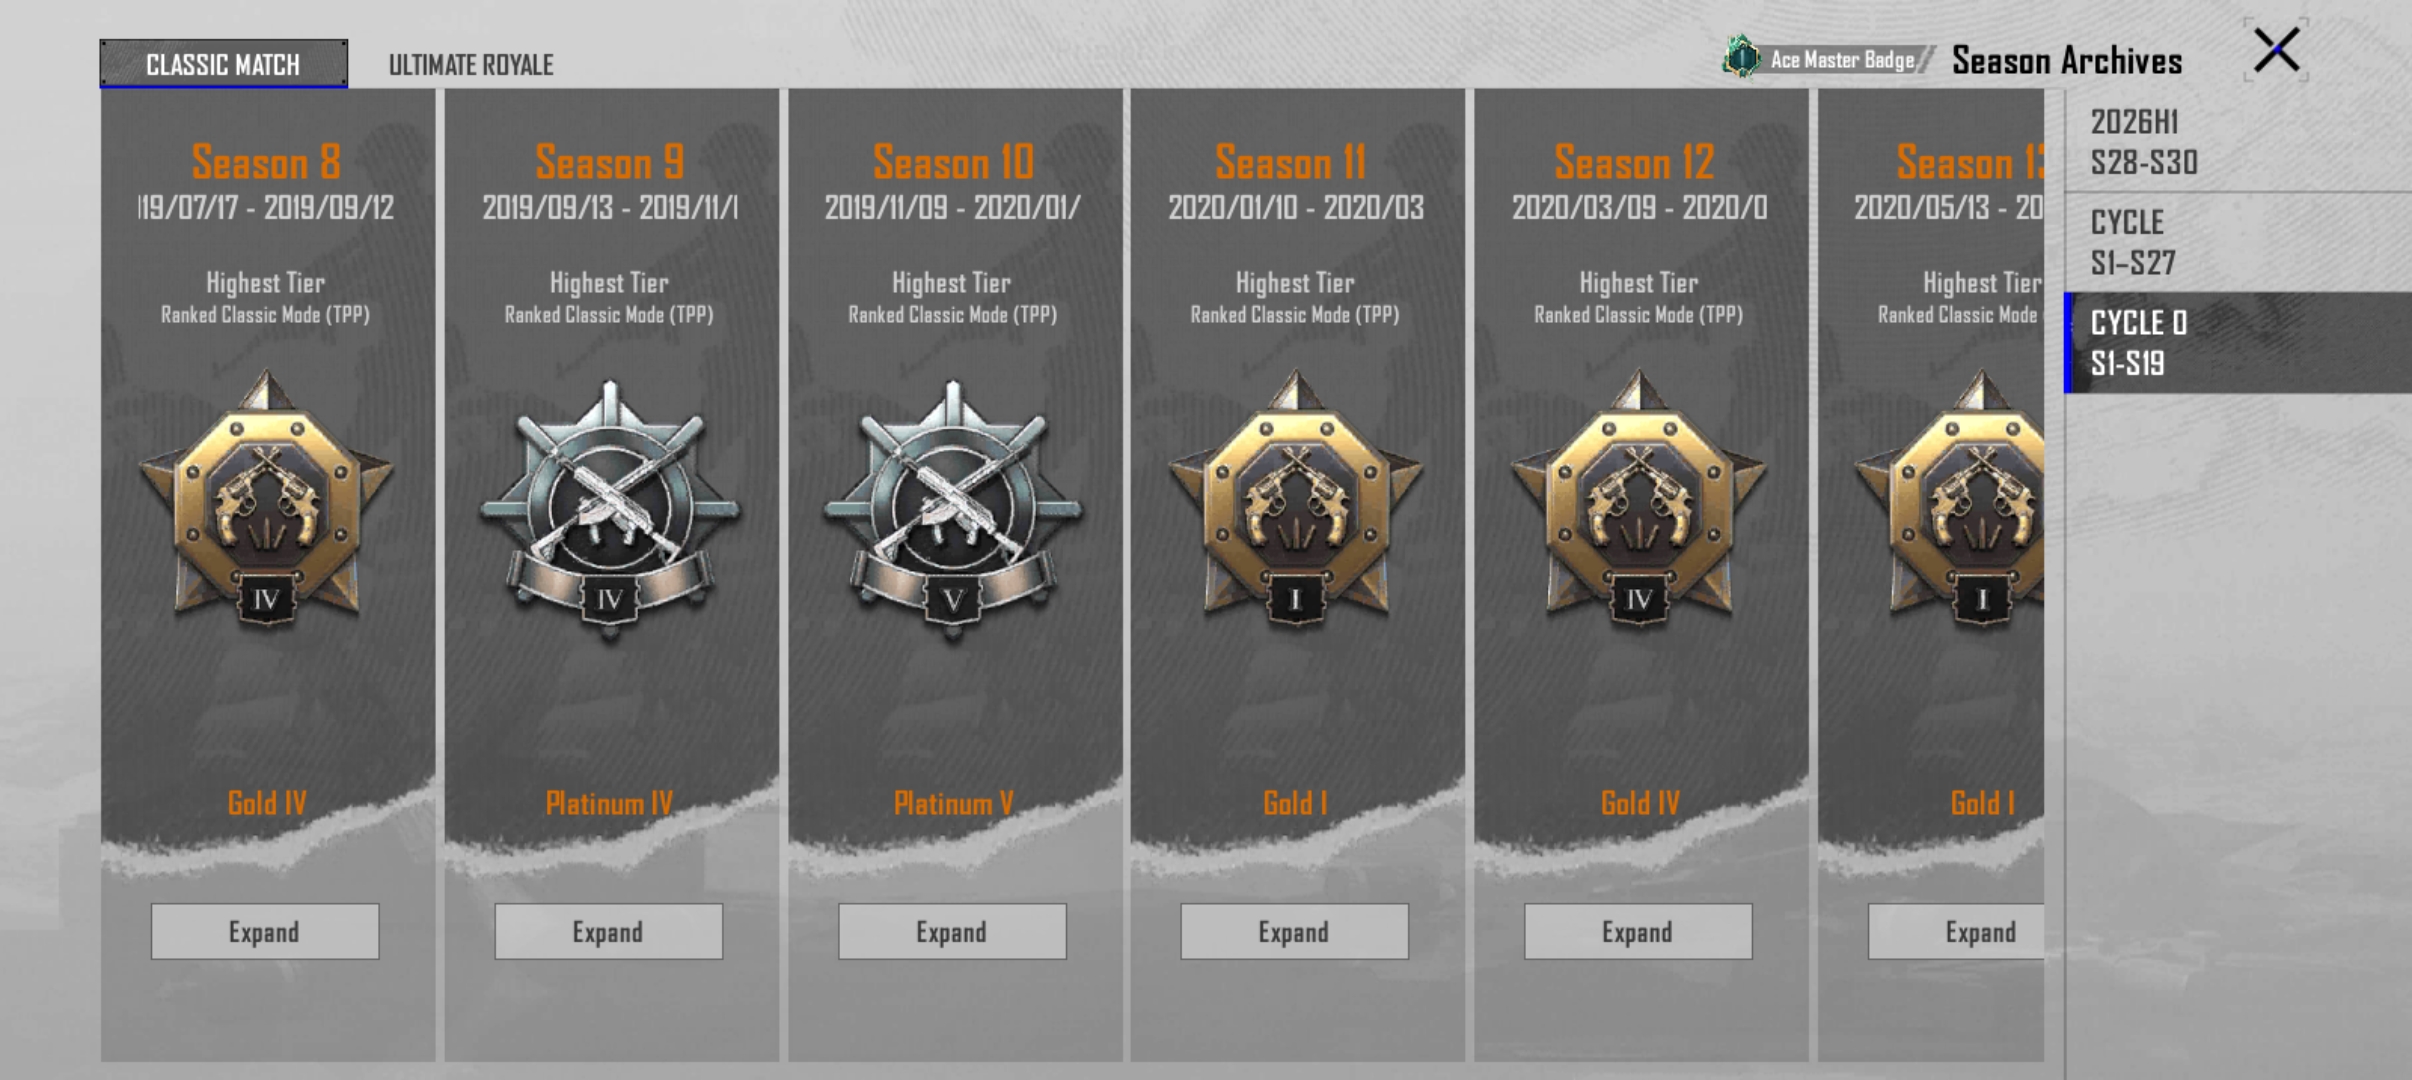
Task: Expand the Season 11 details
Action: point(1294,932)
